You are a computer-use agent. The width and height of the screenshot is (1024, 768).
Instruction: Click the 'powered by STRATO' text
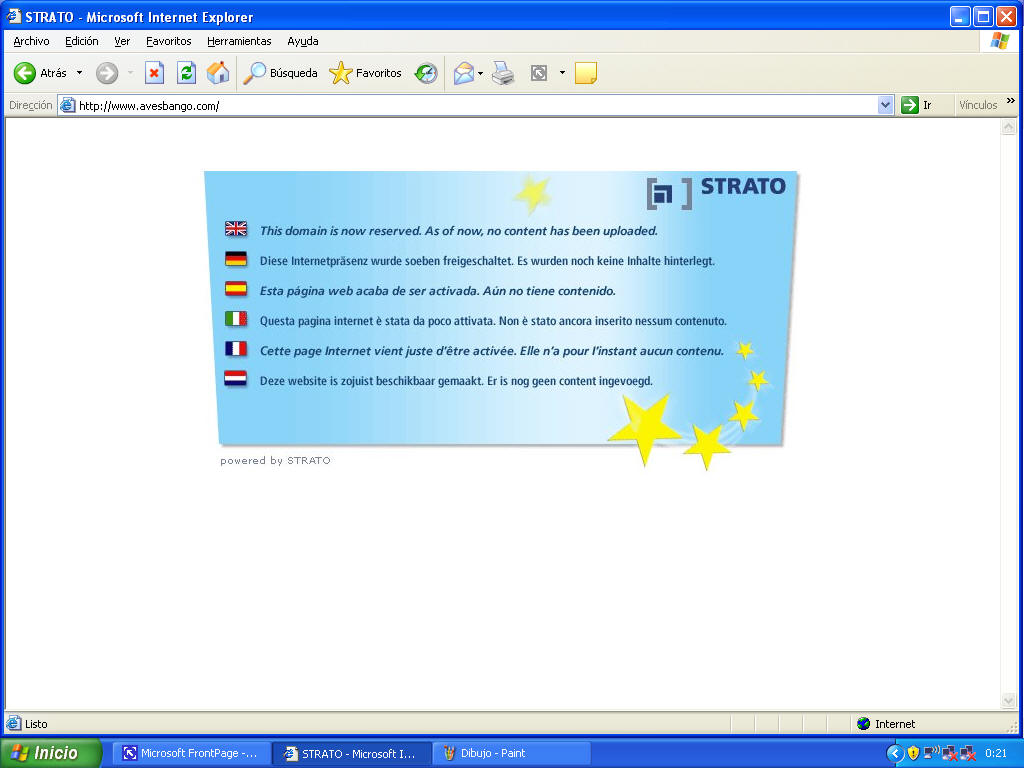click(x=275, y=460)
